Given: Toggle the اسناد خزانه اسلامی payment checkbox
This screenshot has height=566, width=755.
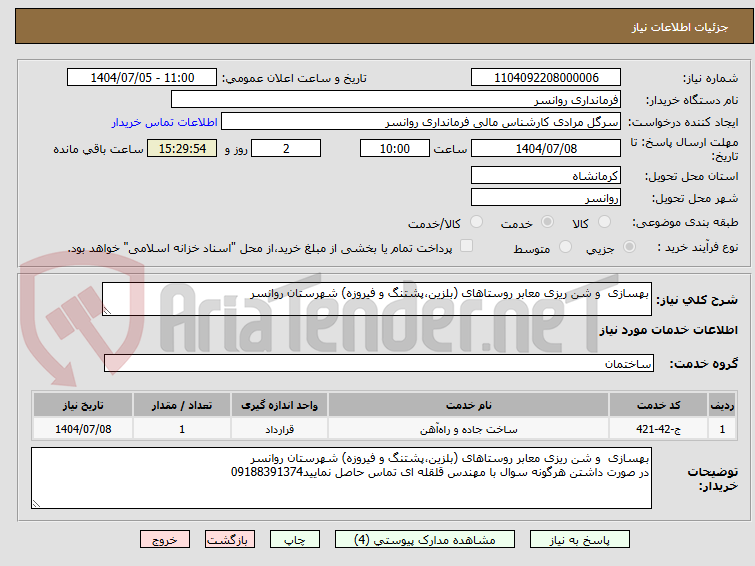Looking at the screenshot, I should coord(466,246).
